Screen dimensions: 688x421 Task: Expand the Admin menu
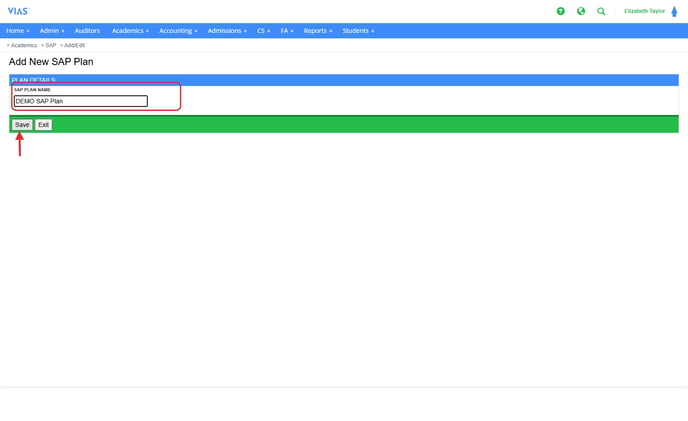(52, 31)
